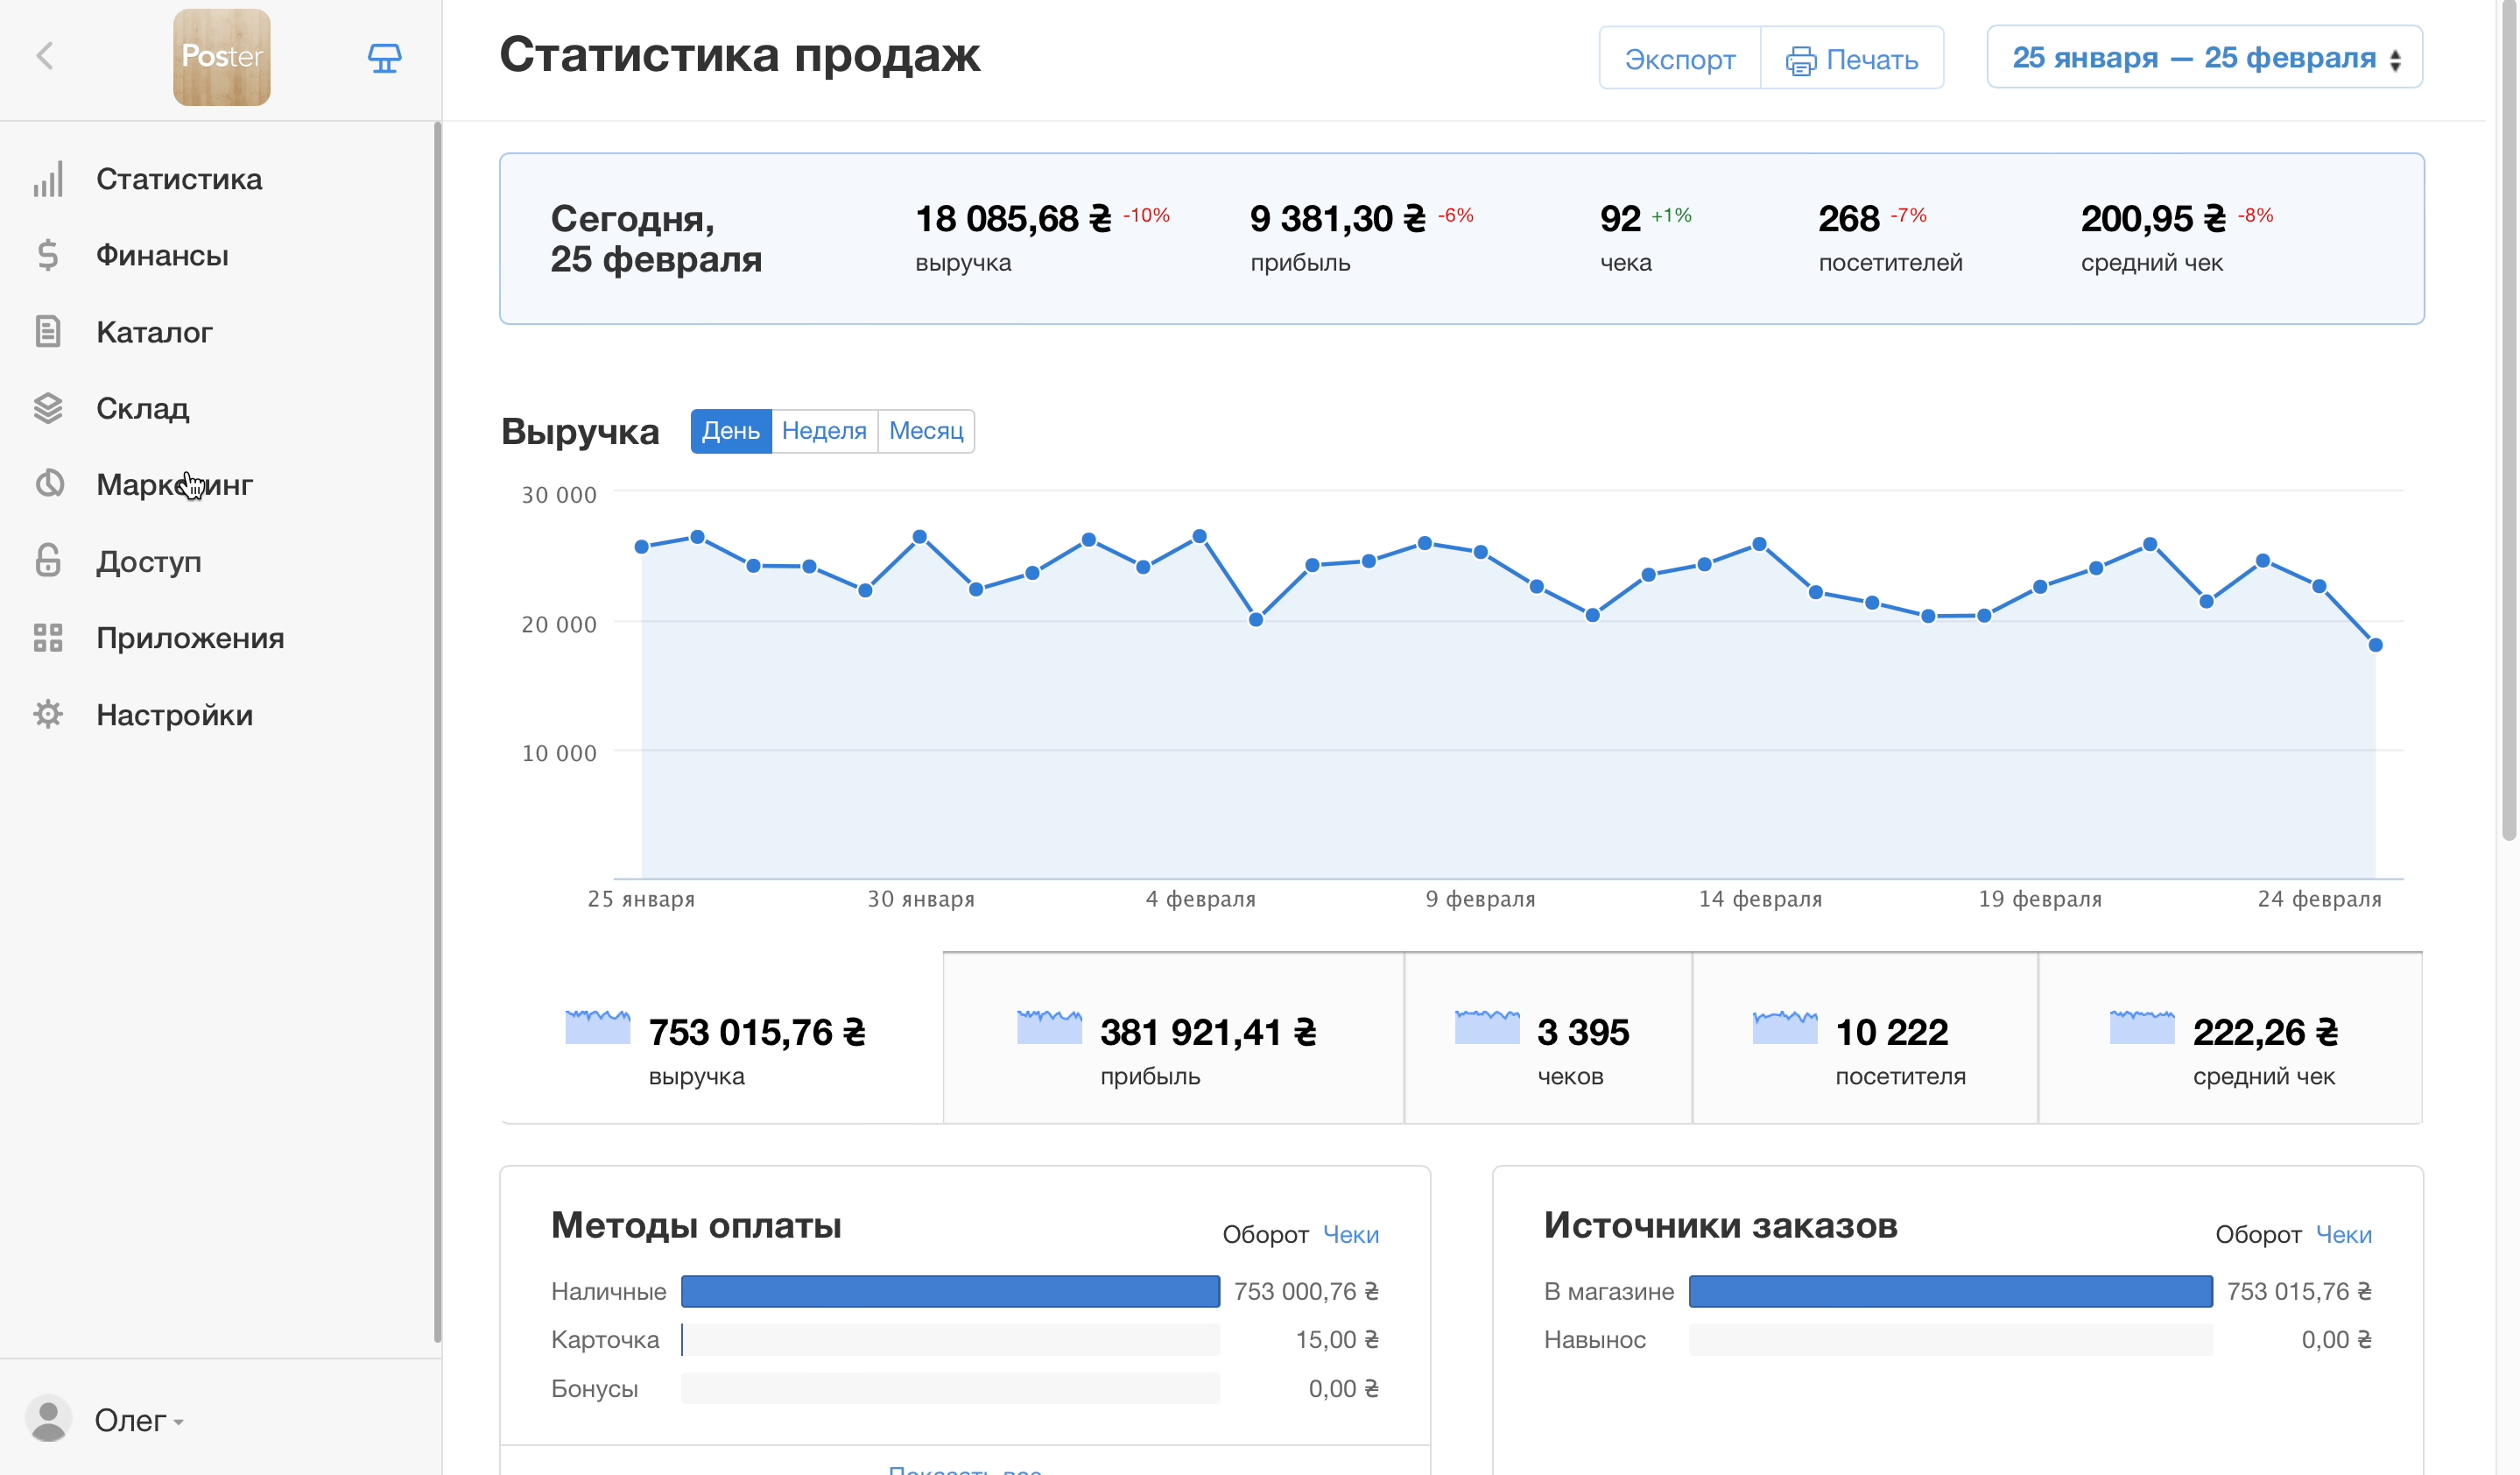Open Доступ via the padlock icon
Viewport: 2520px width, 1475px height.
click(48, 561)
